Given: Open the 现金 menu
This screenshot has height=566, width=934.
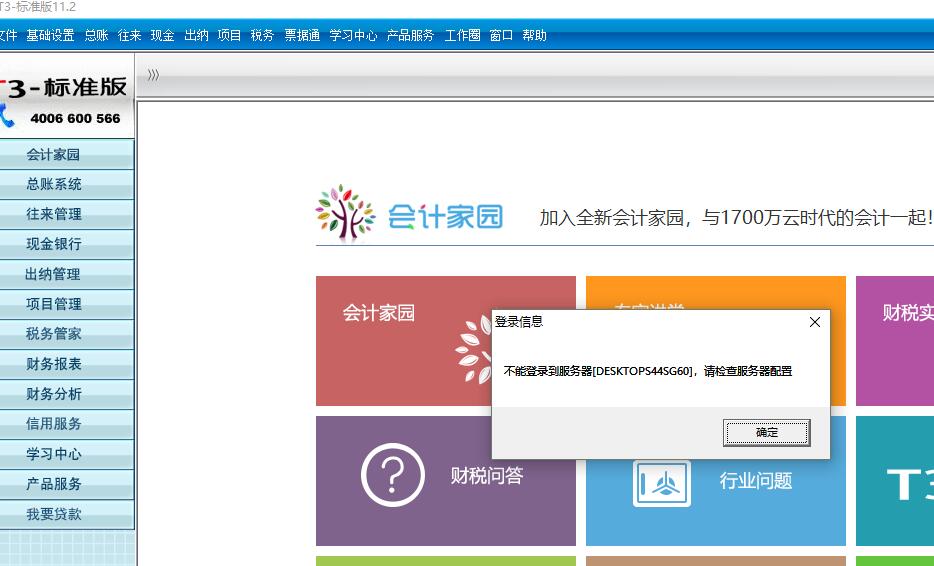Looking at the screenshot, I should [162, 36].
